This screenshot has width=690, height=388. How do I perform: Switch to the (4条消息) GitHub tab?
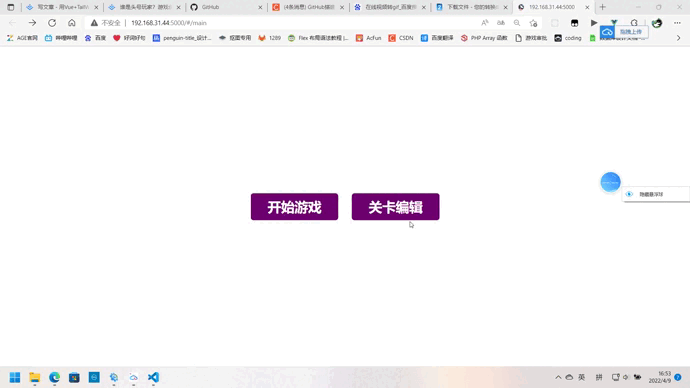[308, 7]
